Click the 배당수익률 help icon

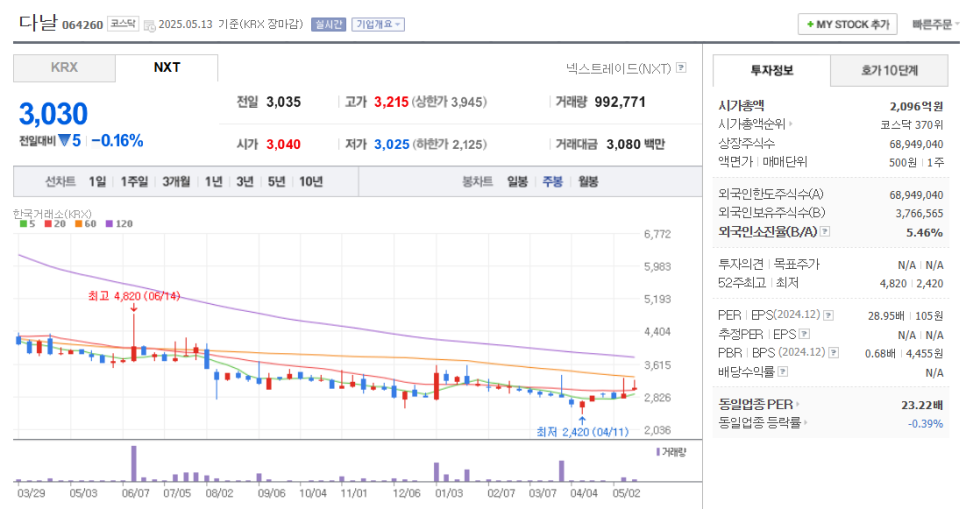[782, 372]
